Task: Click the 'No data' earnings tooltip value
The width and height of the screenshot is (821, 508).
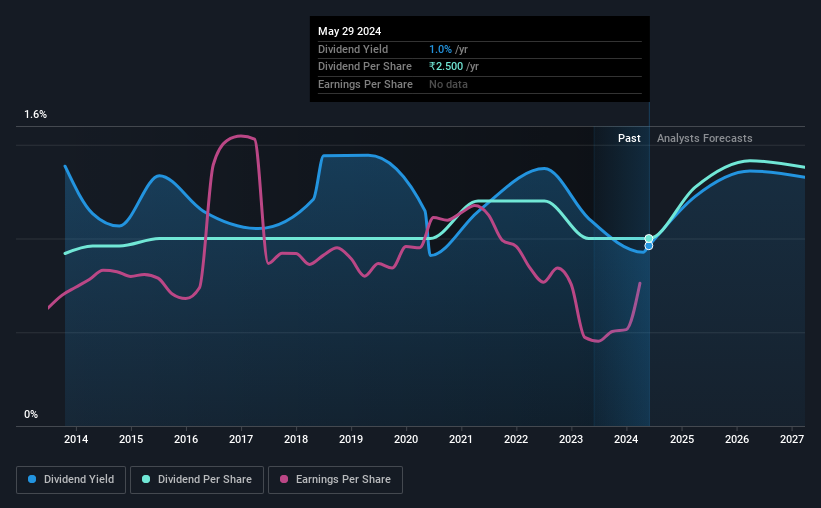Action: click(x=448, y=84)
